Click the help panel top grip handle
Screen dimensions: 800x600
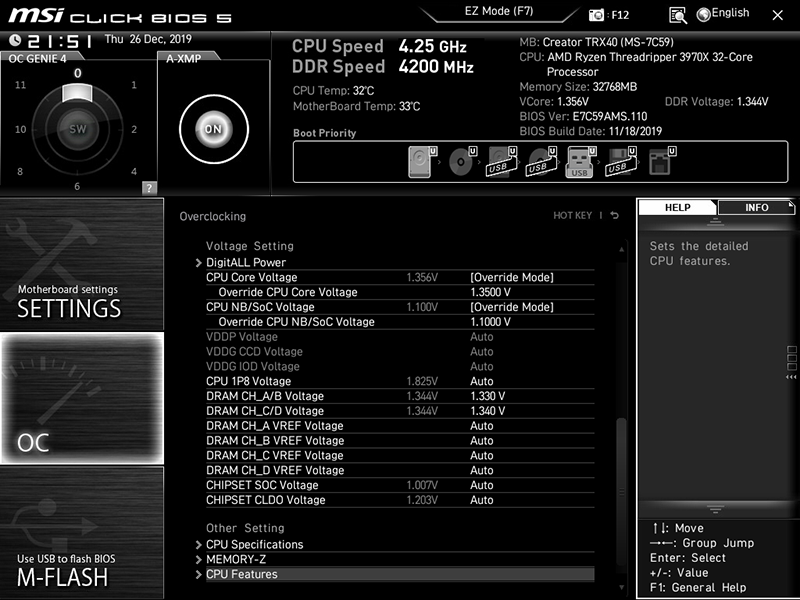point(715,221)
